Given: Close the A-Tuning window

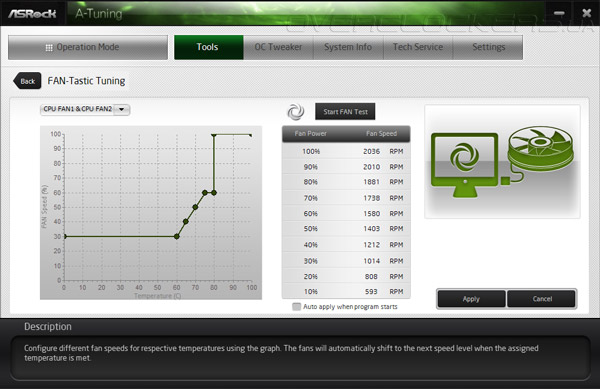Looking at the screenshot, I should coord(586,13).
